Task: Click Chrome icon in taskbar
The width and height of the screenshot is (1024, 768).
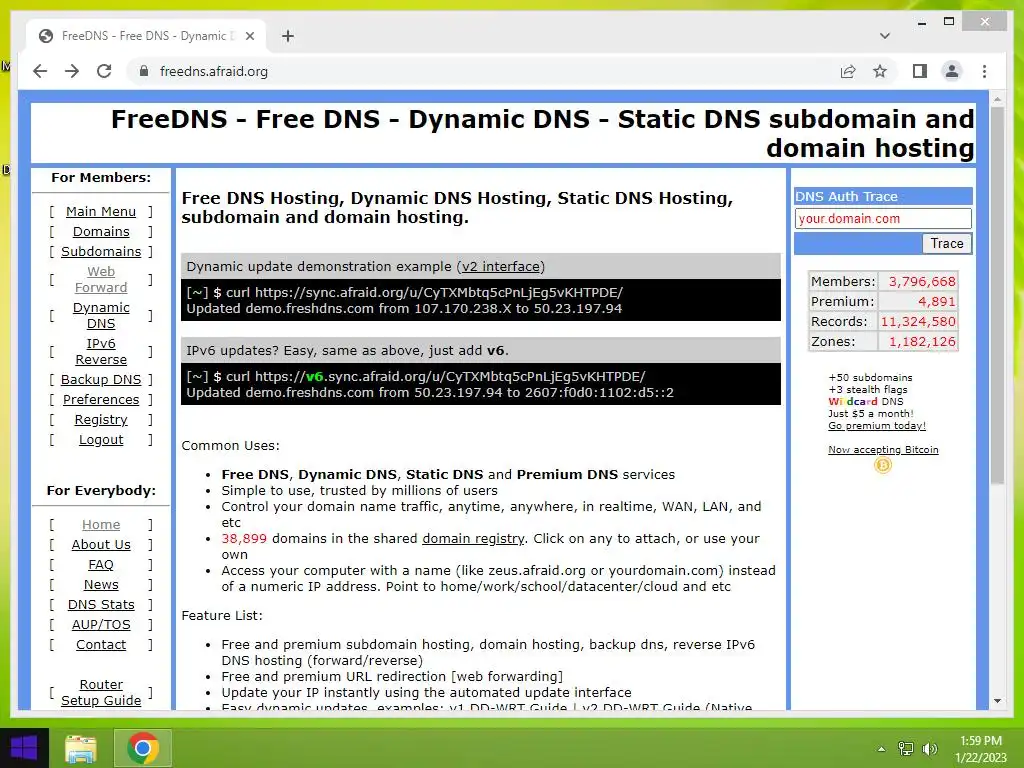Action: [143, 748]
